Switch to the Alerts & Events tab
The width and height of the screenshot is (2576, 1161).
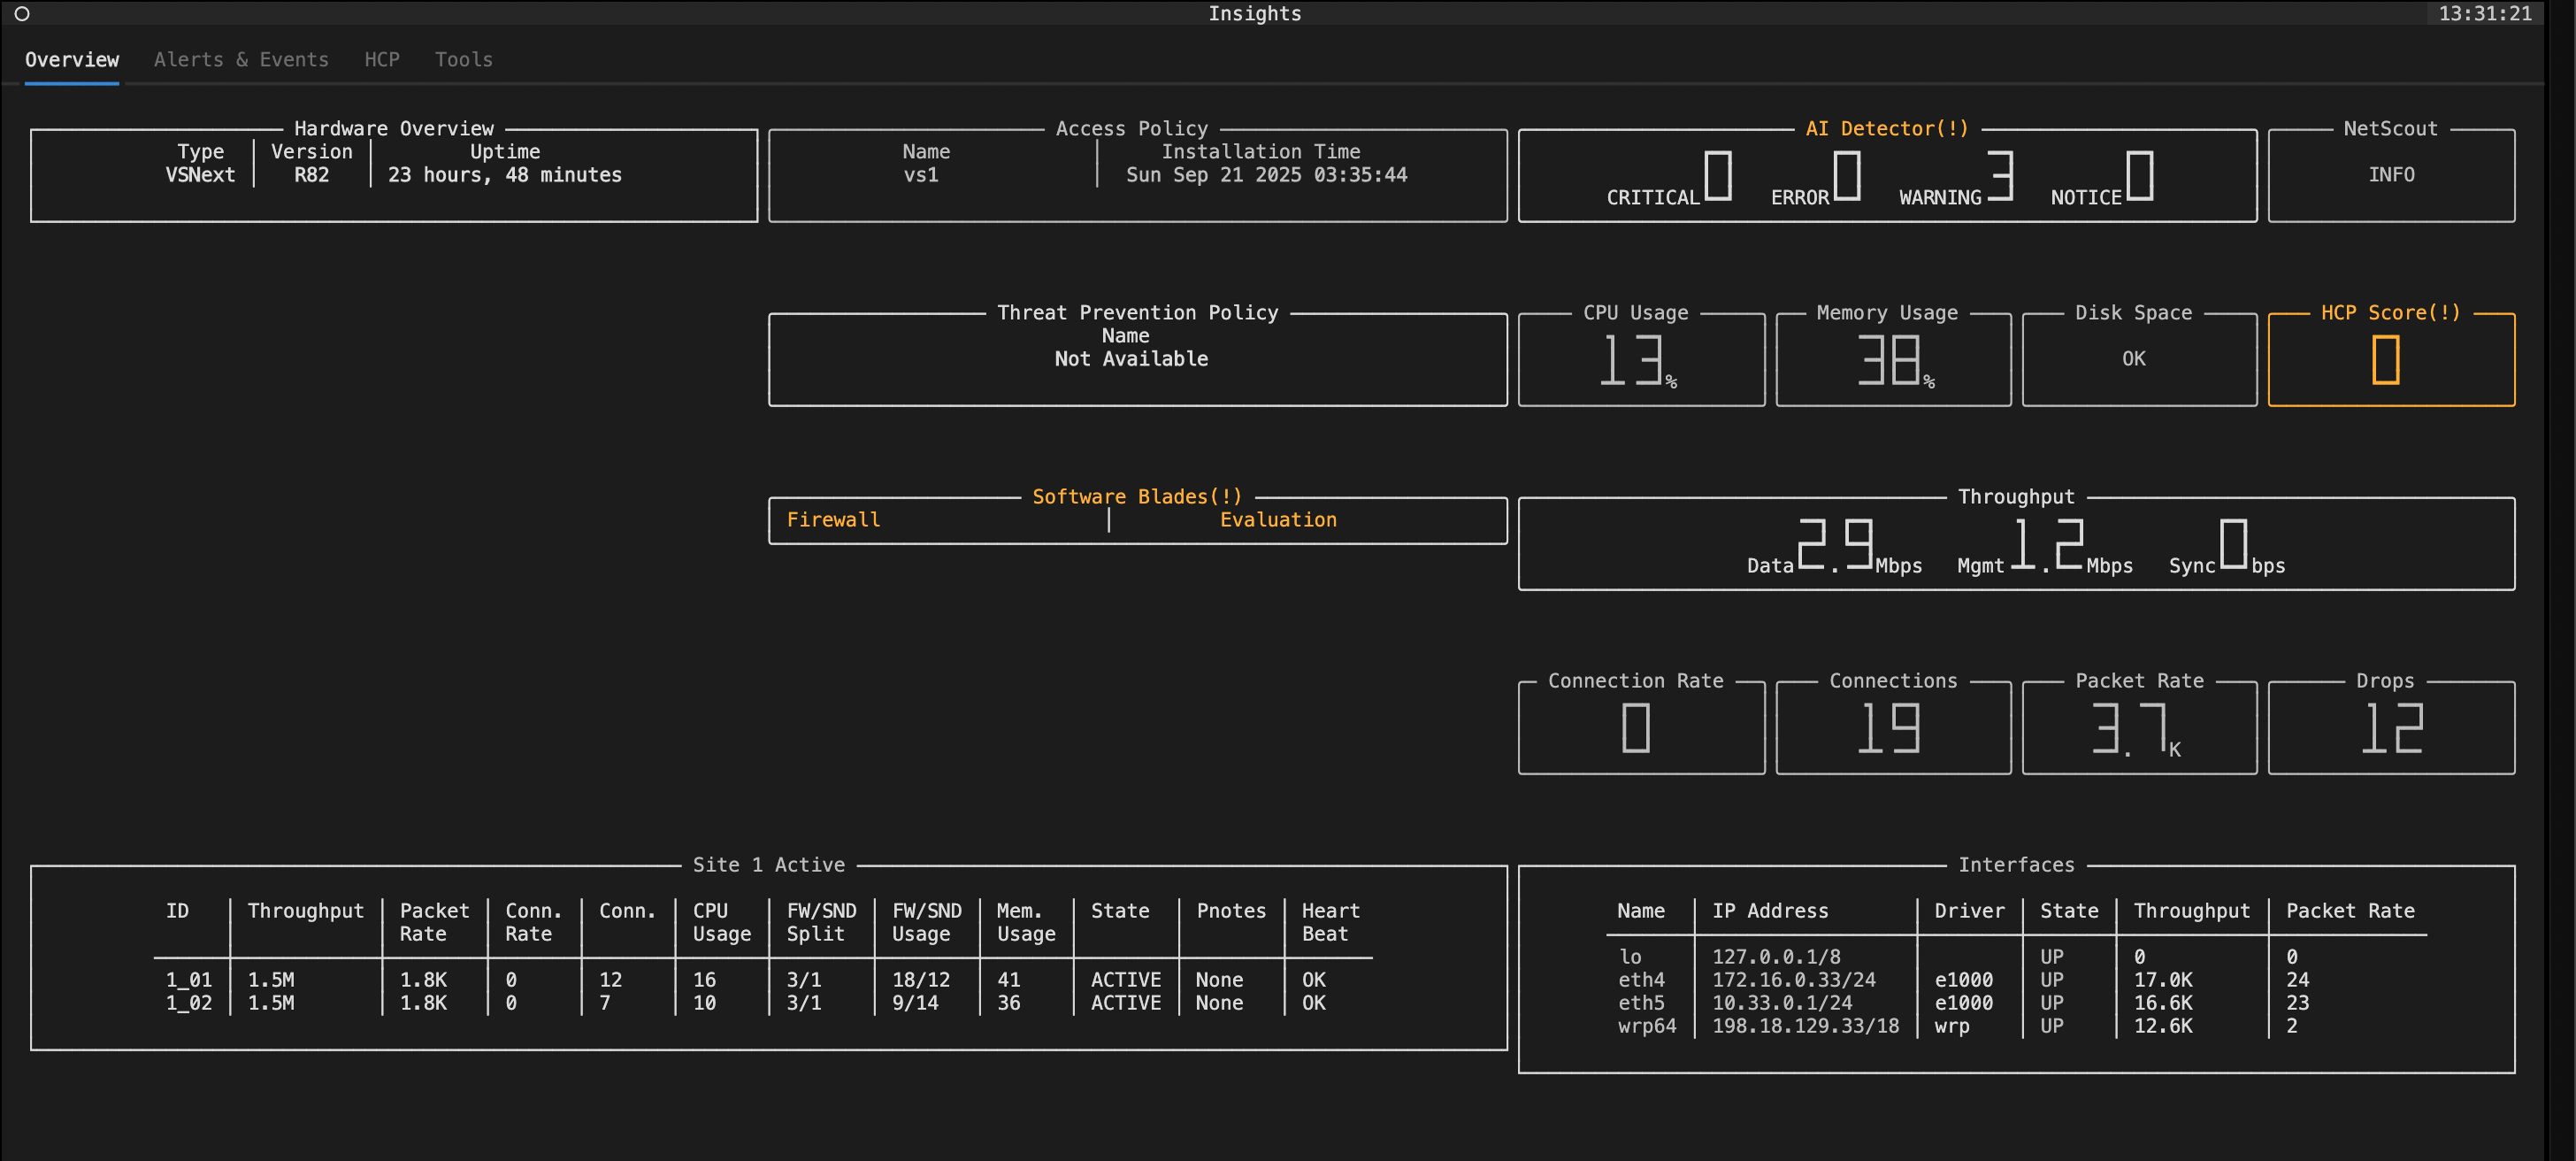[x=241, y=60]
